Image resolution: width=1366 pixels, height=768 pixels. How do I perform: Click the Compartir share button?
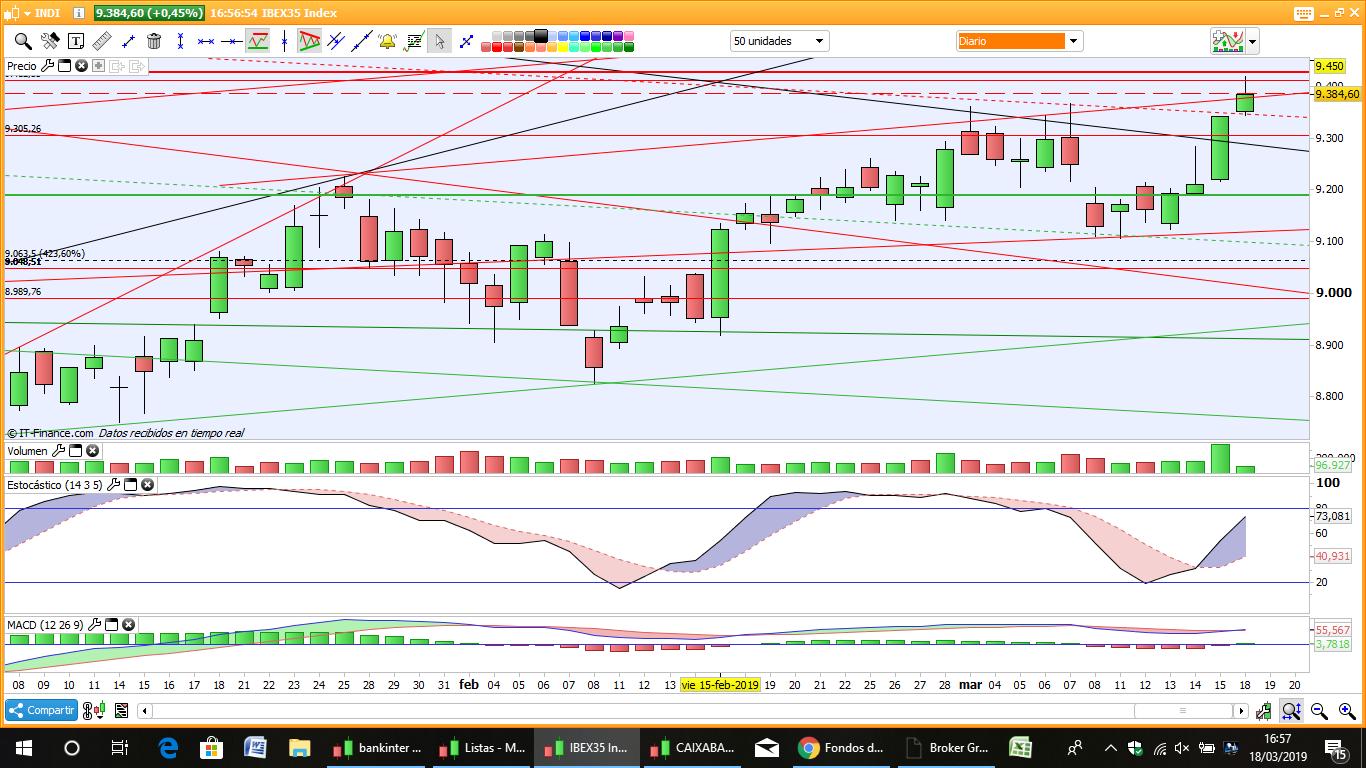click(x=41, y=710)
